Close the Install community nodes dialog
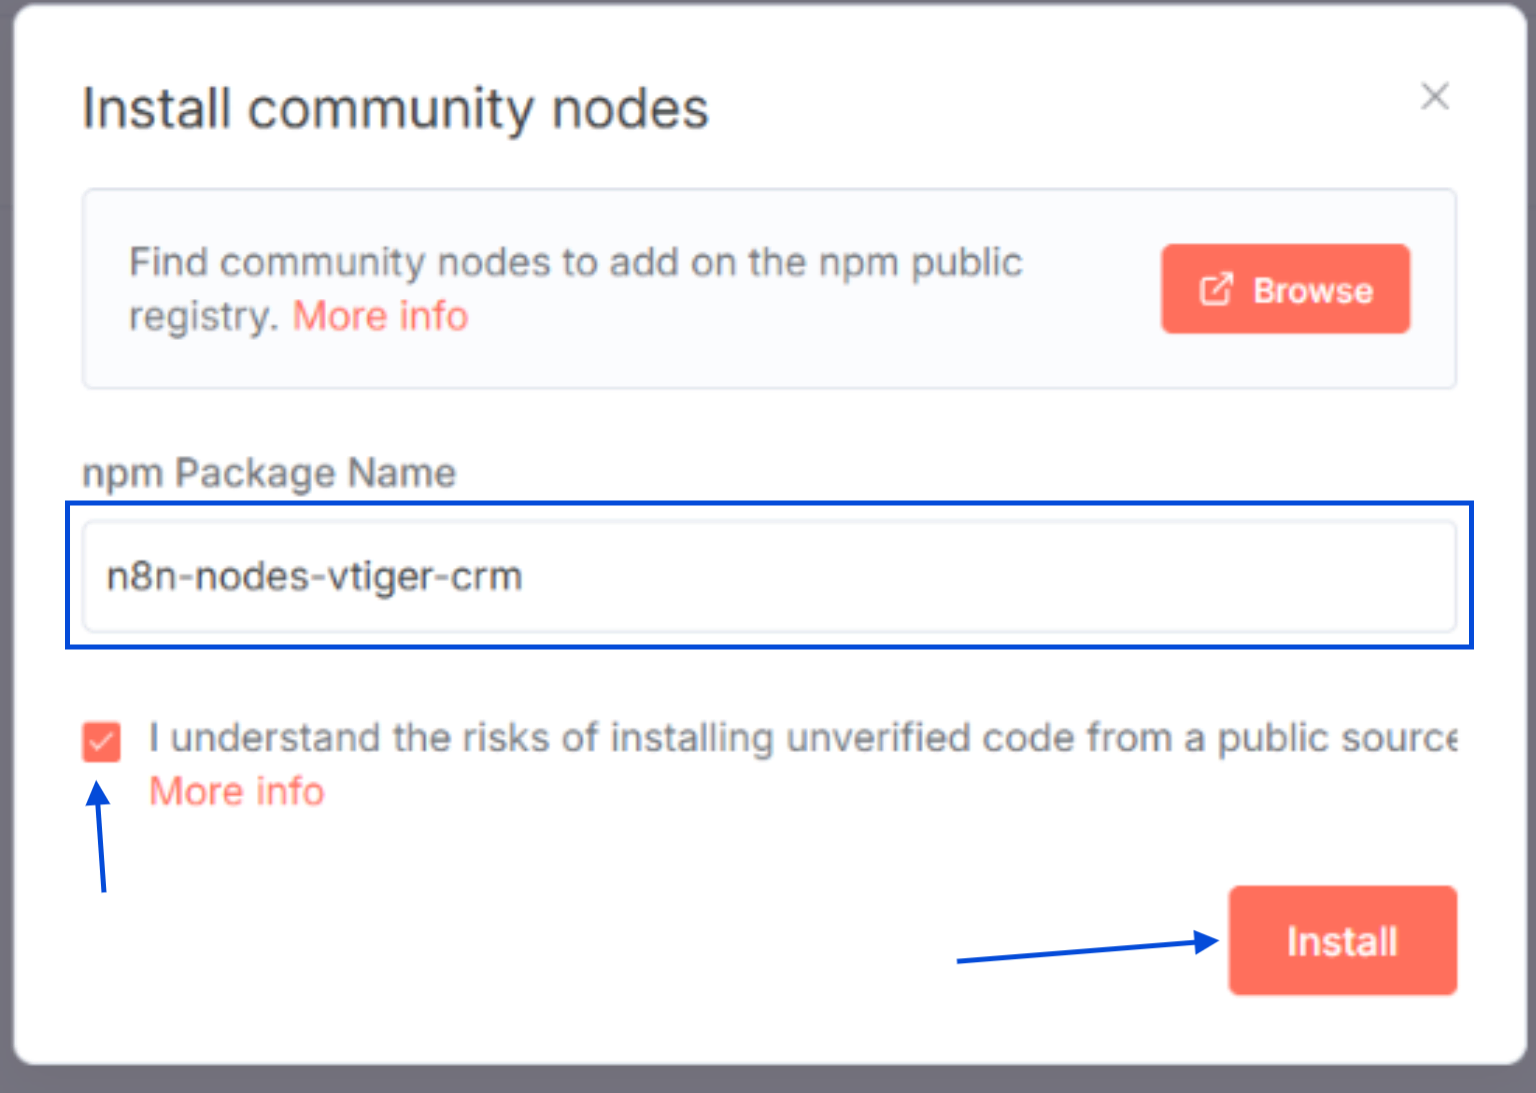This screenshot has height=1093, width=1536. click(x=1435, y=97)
